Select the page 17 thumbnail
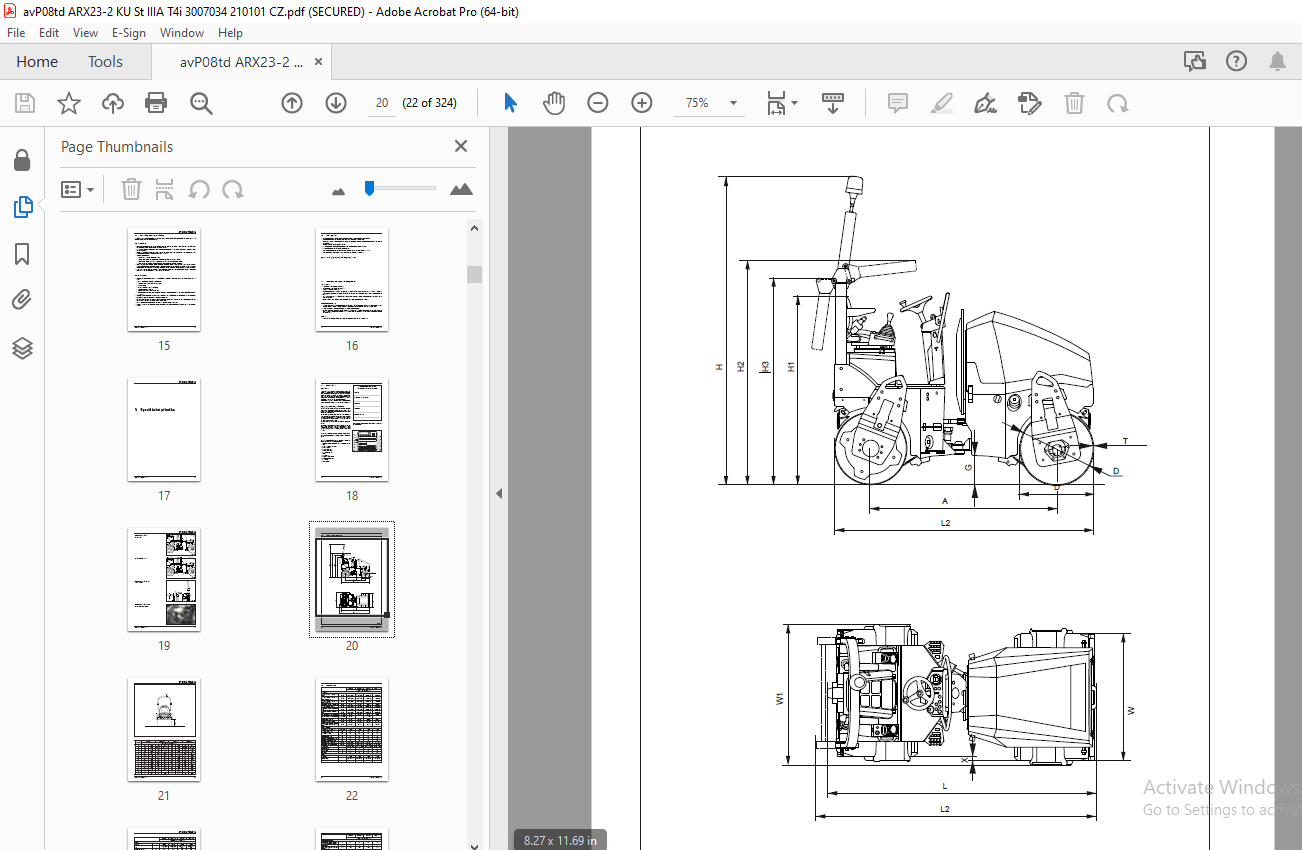The height and width of the screenshot is (850, 1302). click(164, 430)
